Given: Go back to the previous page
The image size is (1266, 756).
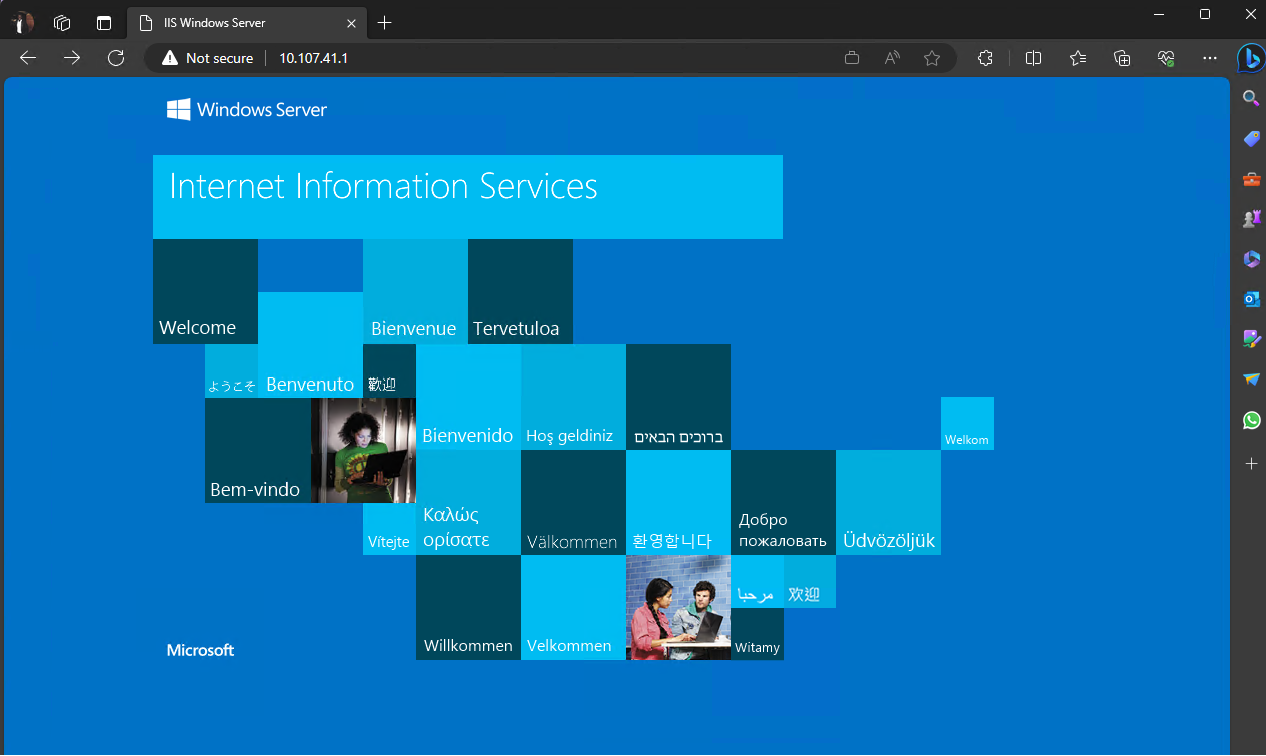Looking at the screenshot, I should point(28,58).
